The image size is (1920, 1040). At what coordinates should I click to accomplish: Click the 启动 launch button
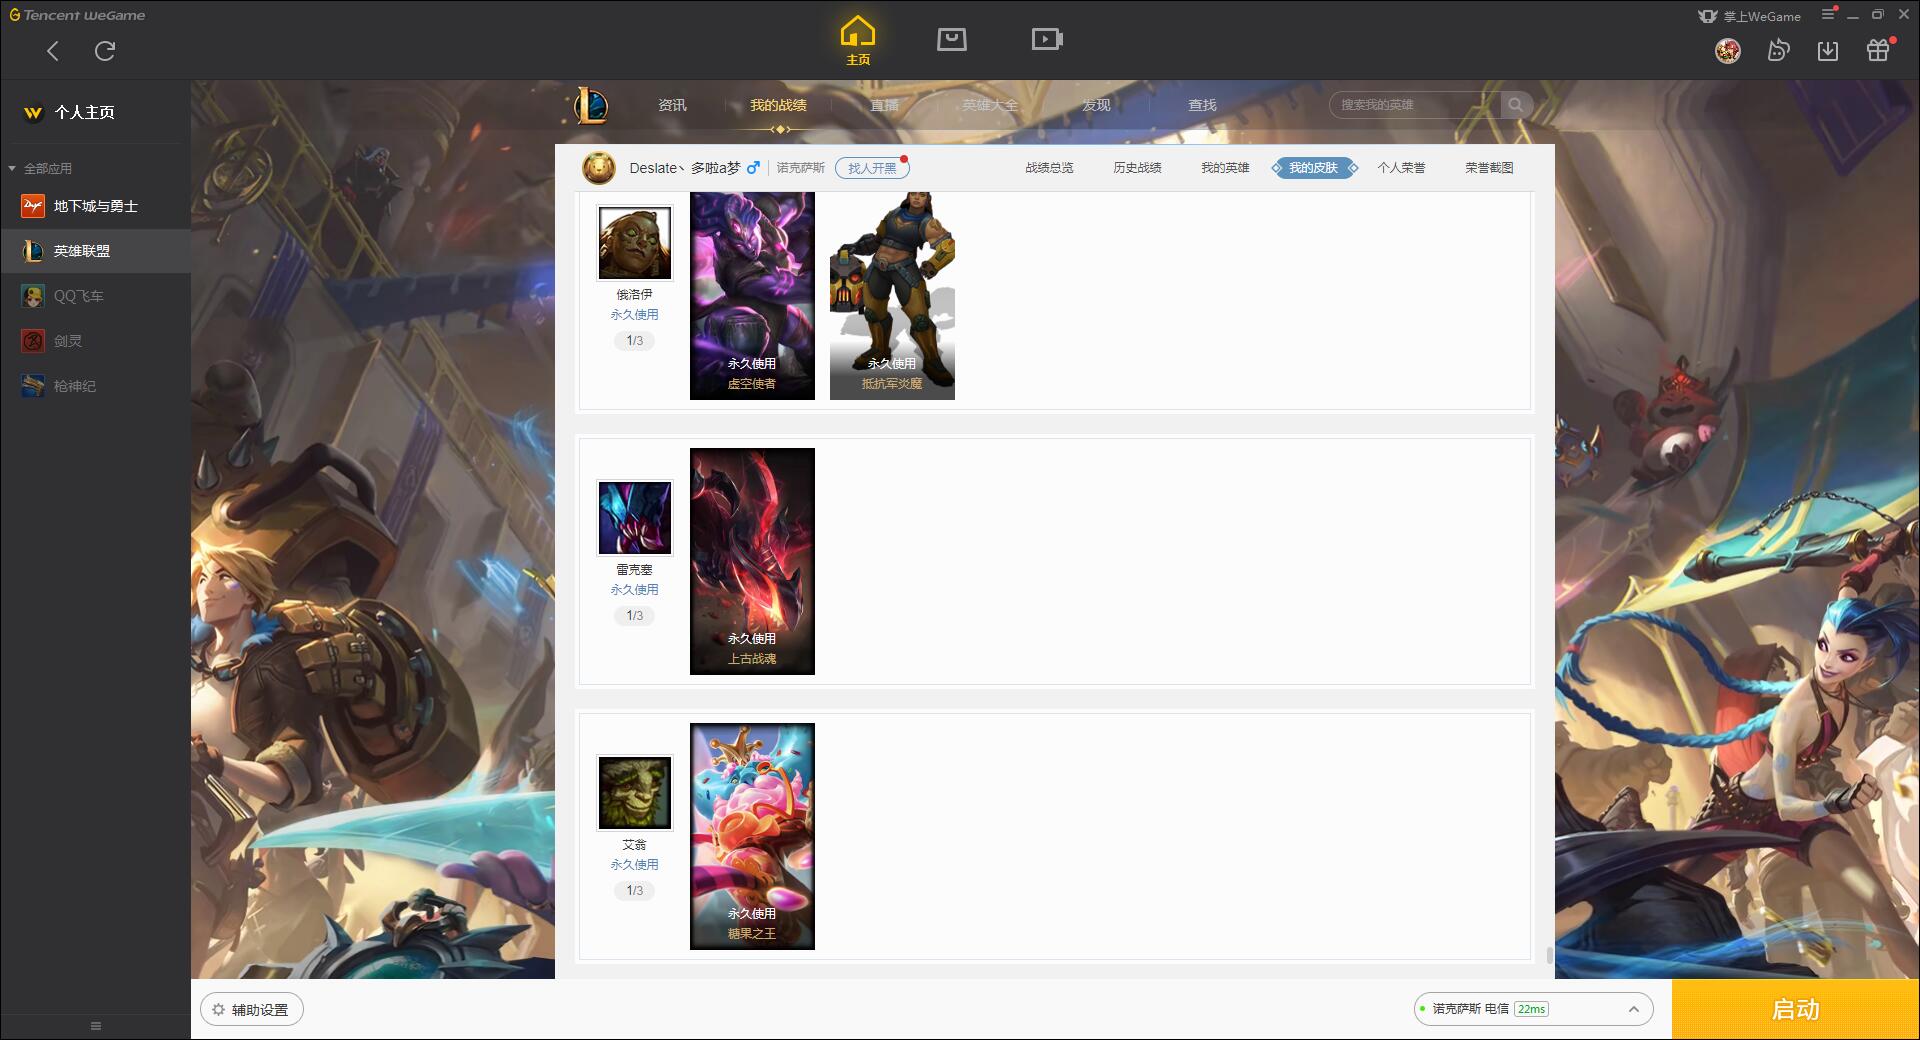(x=1795, y=1010)
